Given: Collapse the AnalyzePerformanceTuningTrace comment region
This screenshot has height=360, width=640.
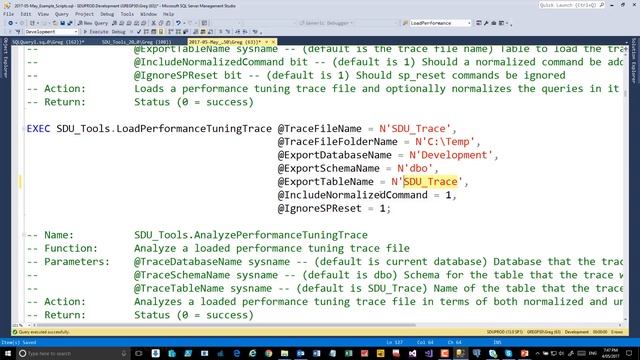Looking at the screenshot, I should point(24,235).
